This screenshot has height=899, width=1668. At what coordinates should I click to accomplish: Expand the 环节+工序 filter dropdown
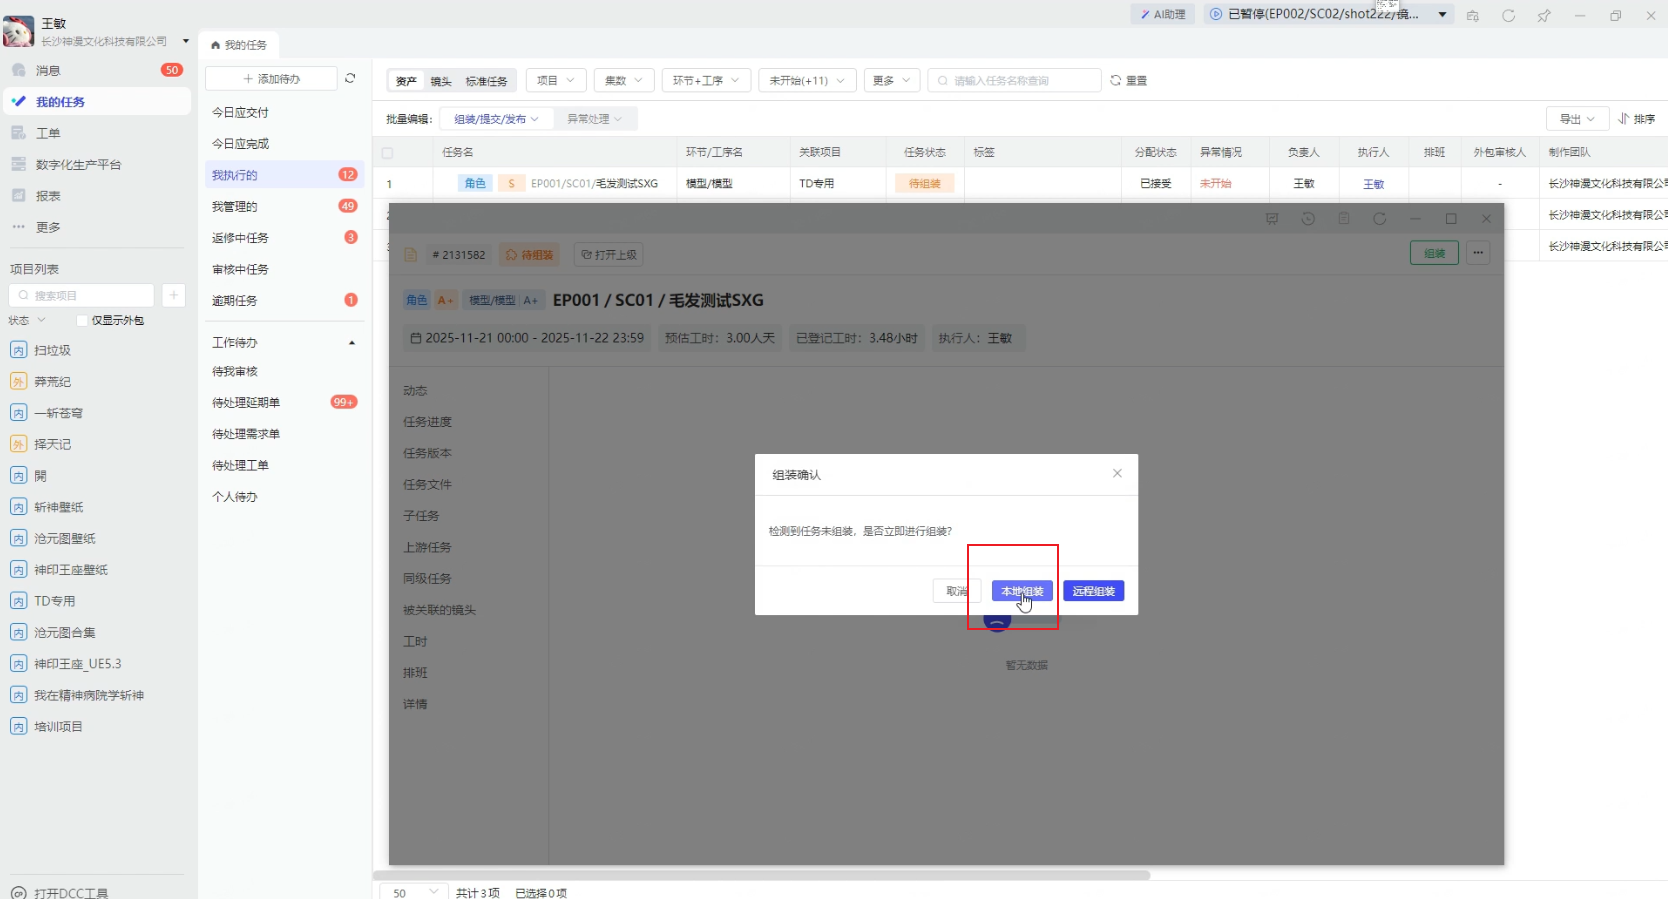706,80
